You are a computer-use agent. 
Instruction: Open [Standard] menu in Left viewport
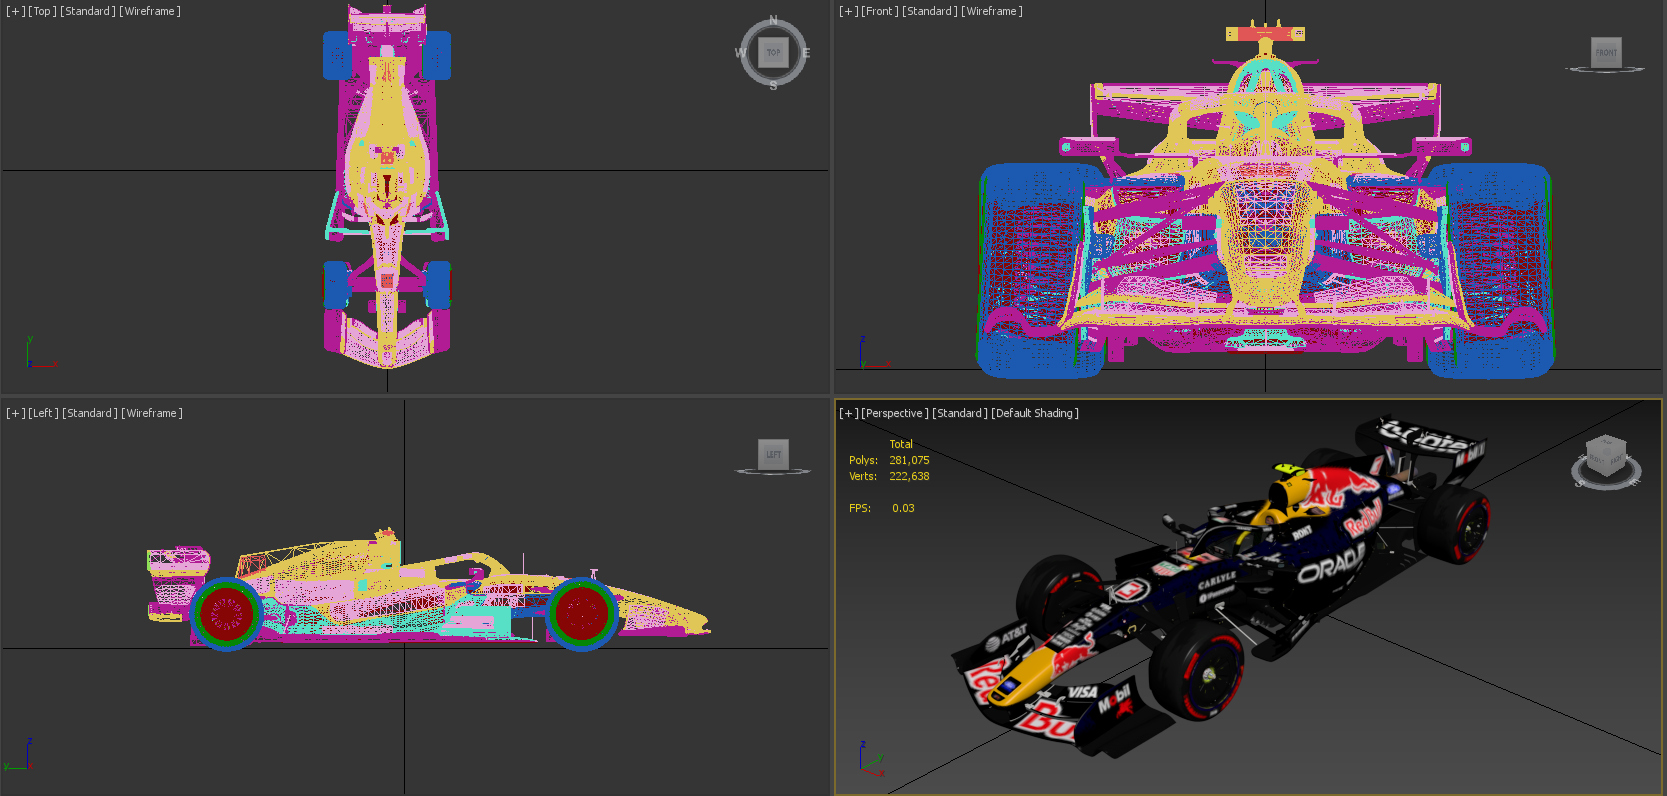tap(90, 413)
